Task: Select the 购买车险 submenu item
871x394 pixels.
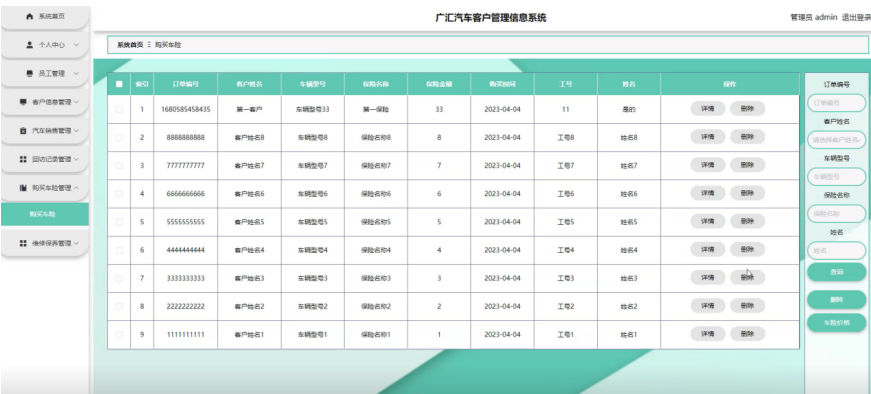Action: click(44, 214)
